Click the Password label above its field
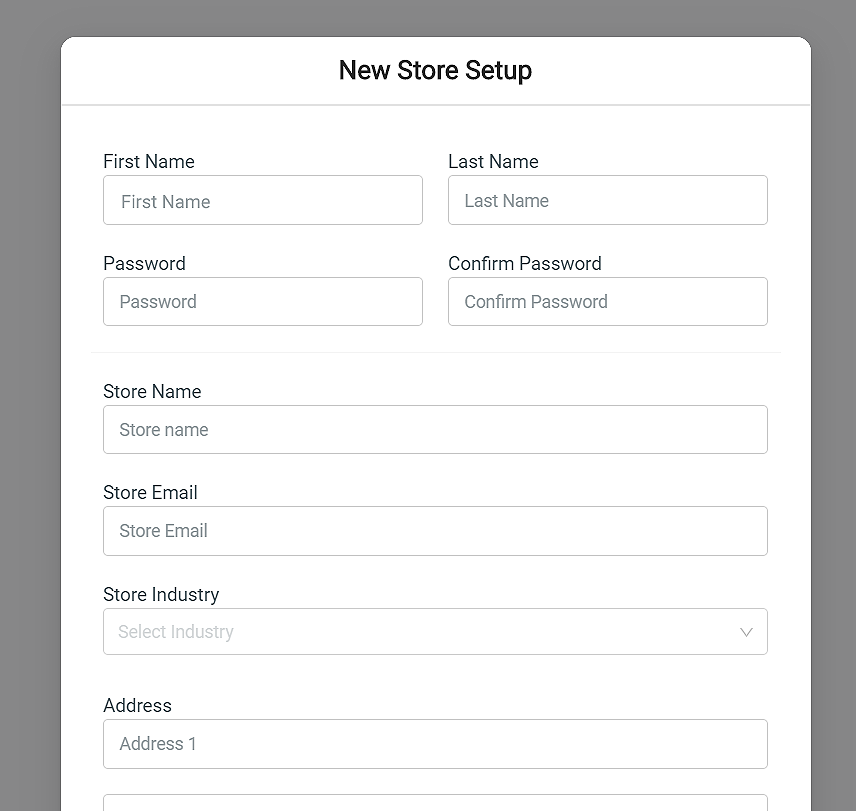This screenshot has height=811, width=856. [144, 264]
